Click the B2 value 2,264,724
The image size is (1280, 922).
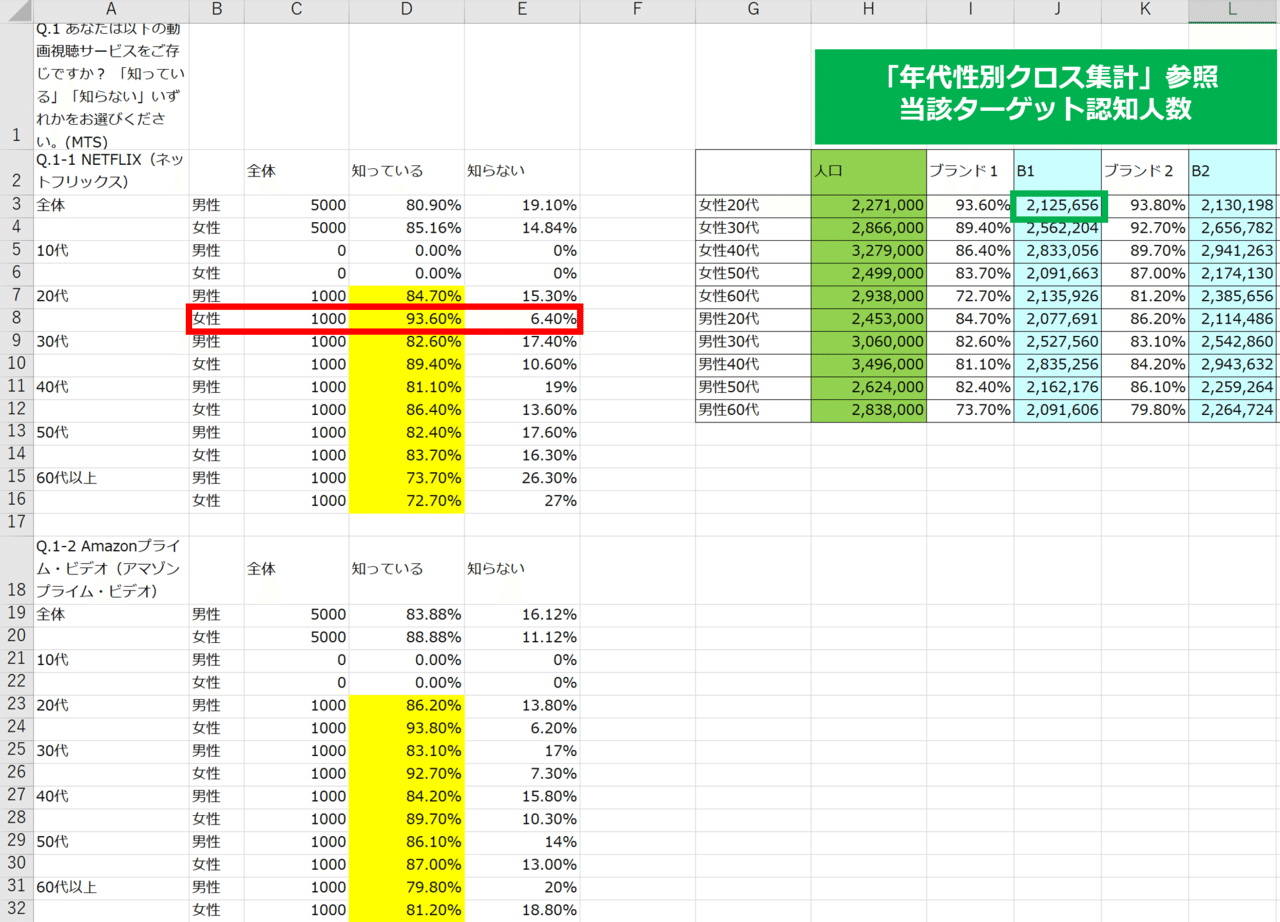click(x=1233, y=410)
